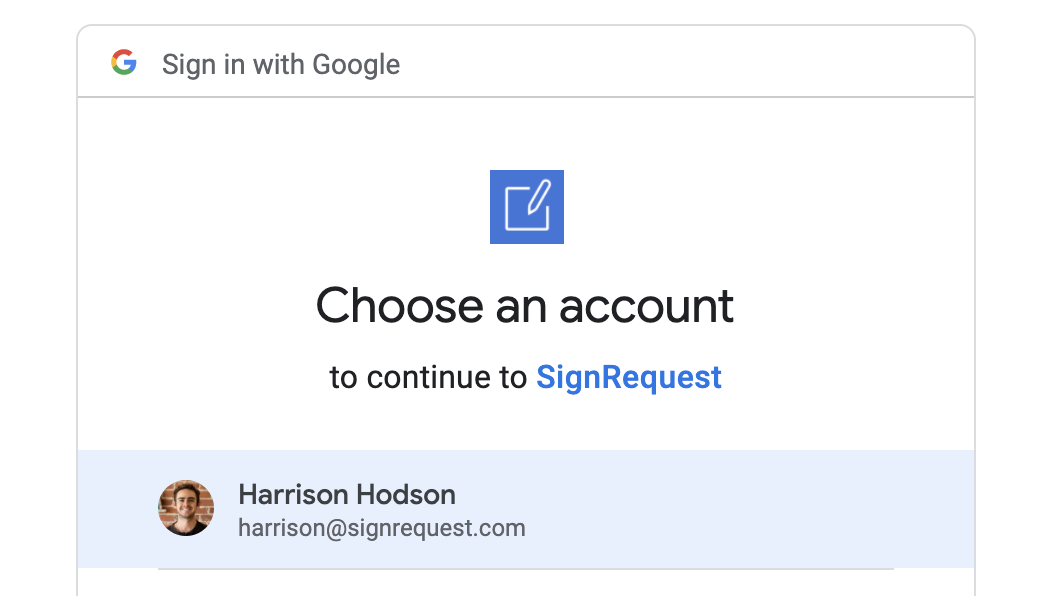Click the "Harrison Hodson" name label

pyautogui.click(x=347, y=495)
